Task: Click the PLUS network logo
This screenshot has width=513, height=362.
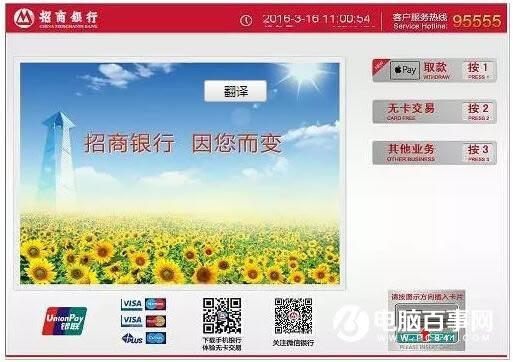Action: click(132, 339)
